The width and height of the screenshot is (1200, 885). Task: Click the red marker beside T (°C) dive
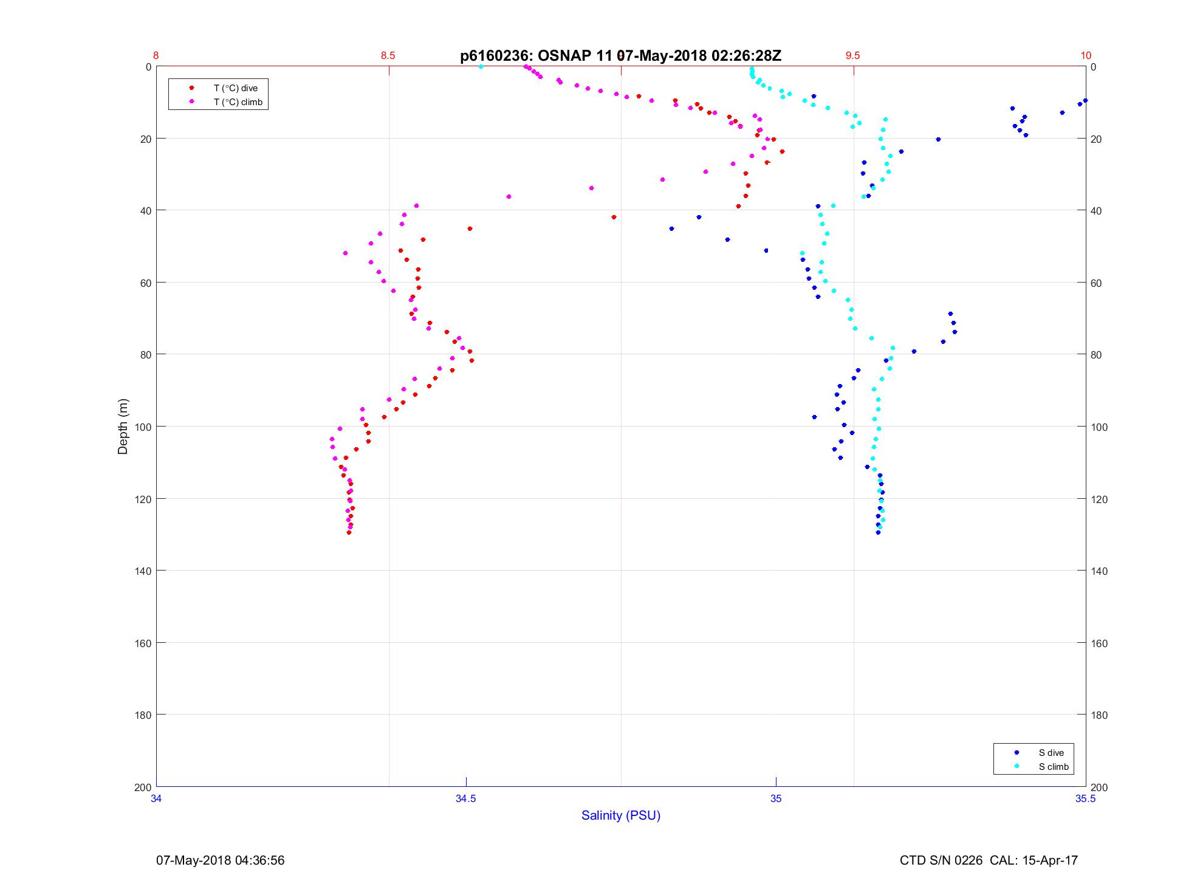tap(191, 89)
